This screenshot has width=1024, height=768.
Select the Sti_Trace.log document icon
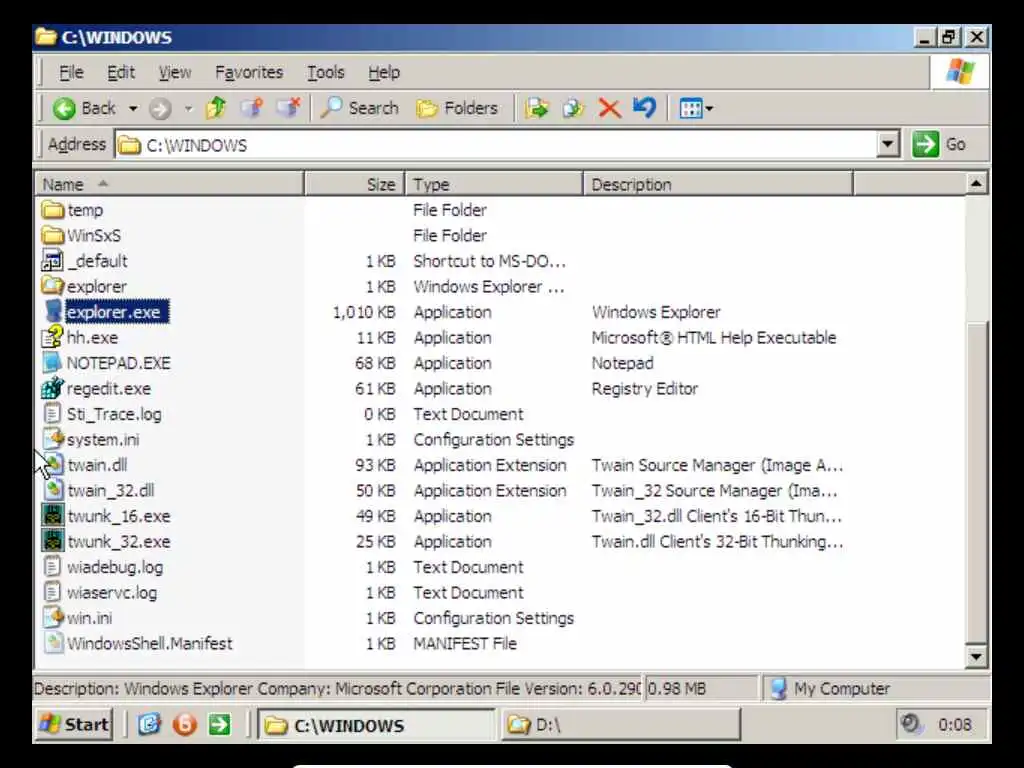point(52,413)
